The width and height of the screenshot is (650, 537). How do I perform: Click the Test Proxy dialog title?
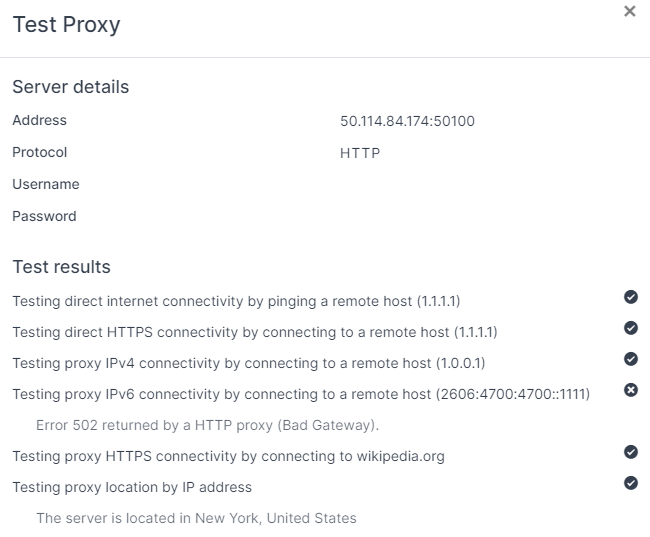point(66,25)
